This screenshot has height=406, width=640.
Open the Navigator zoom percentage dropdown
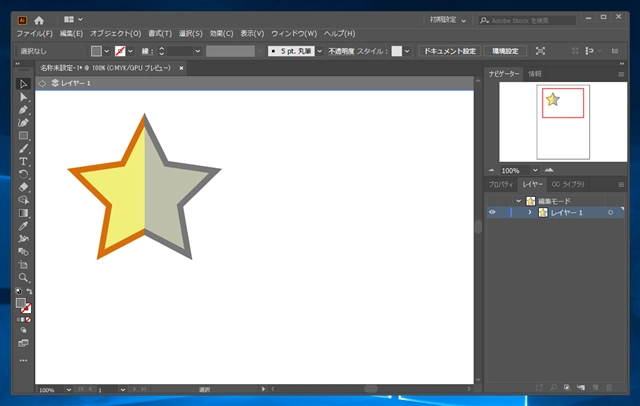tap(535, 170)
